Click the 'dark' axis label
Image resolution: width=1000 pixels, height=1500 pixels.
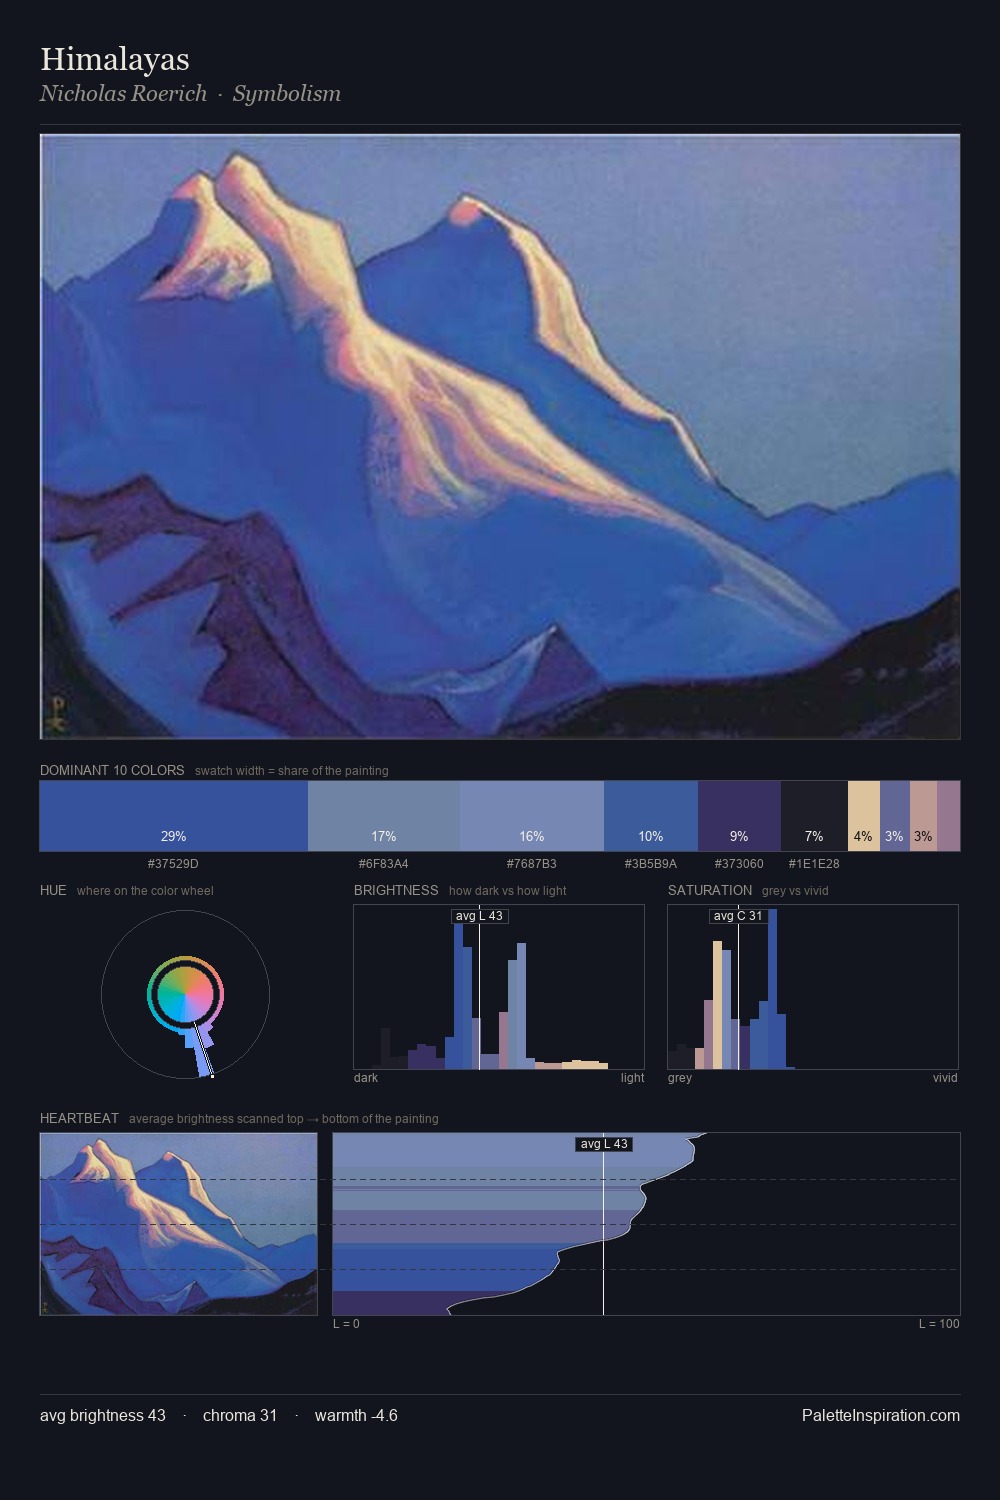click(366, 1078)
